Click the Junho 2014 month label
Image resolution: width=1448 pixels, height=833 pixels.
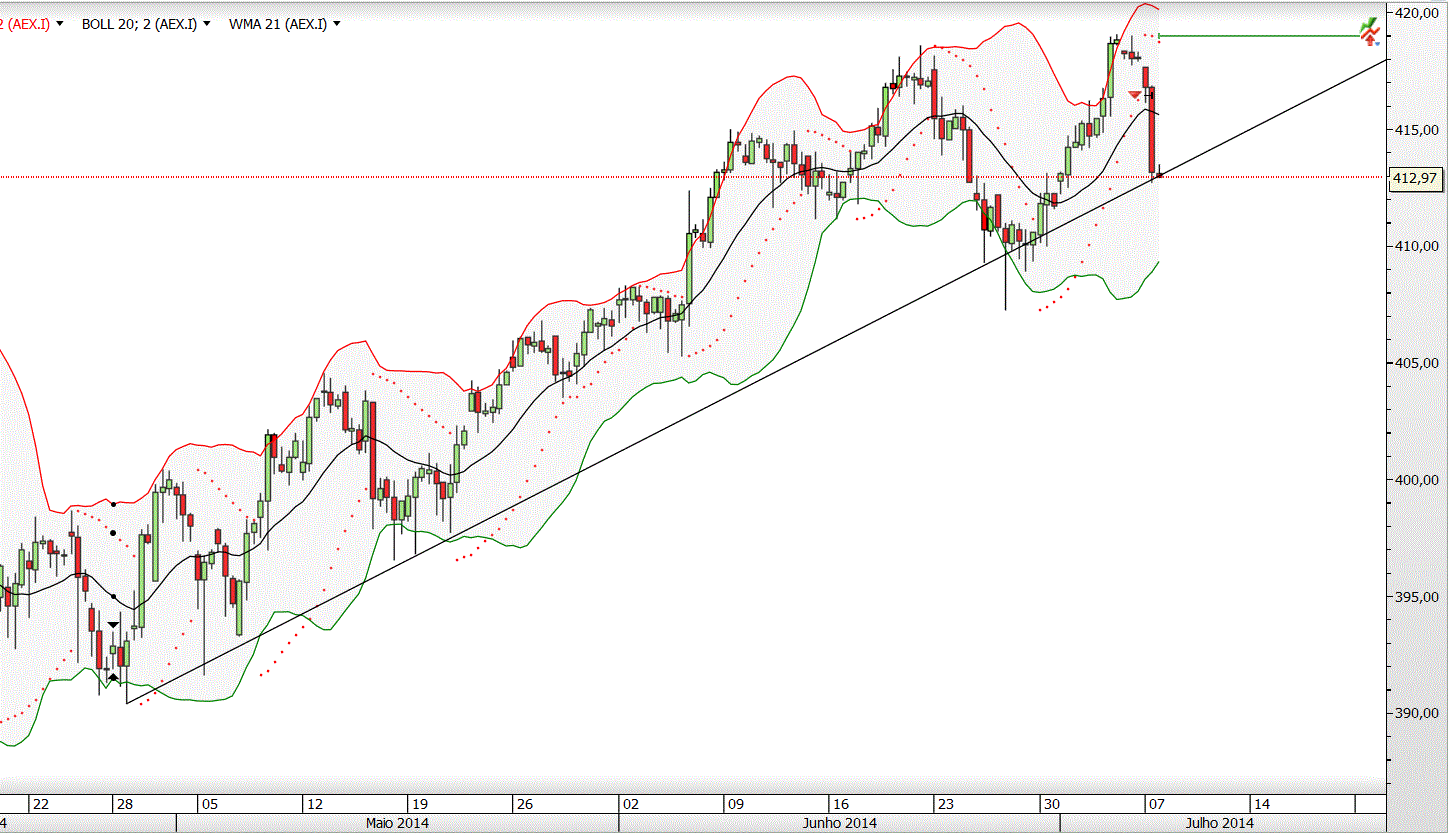tap(840, 823)
